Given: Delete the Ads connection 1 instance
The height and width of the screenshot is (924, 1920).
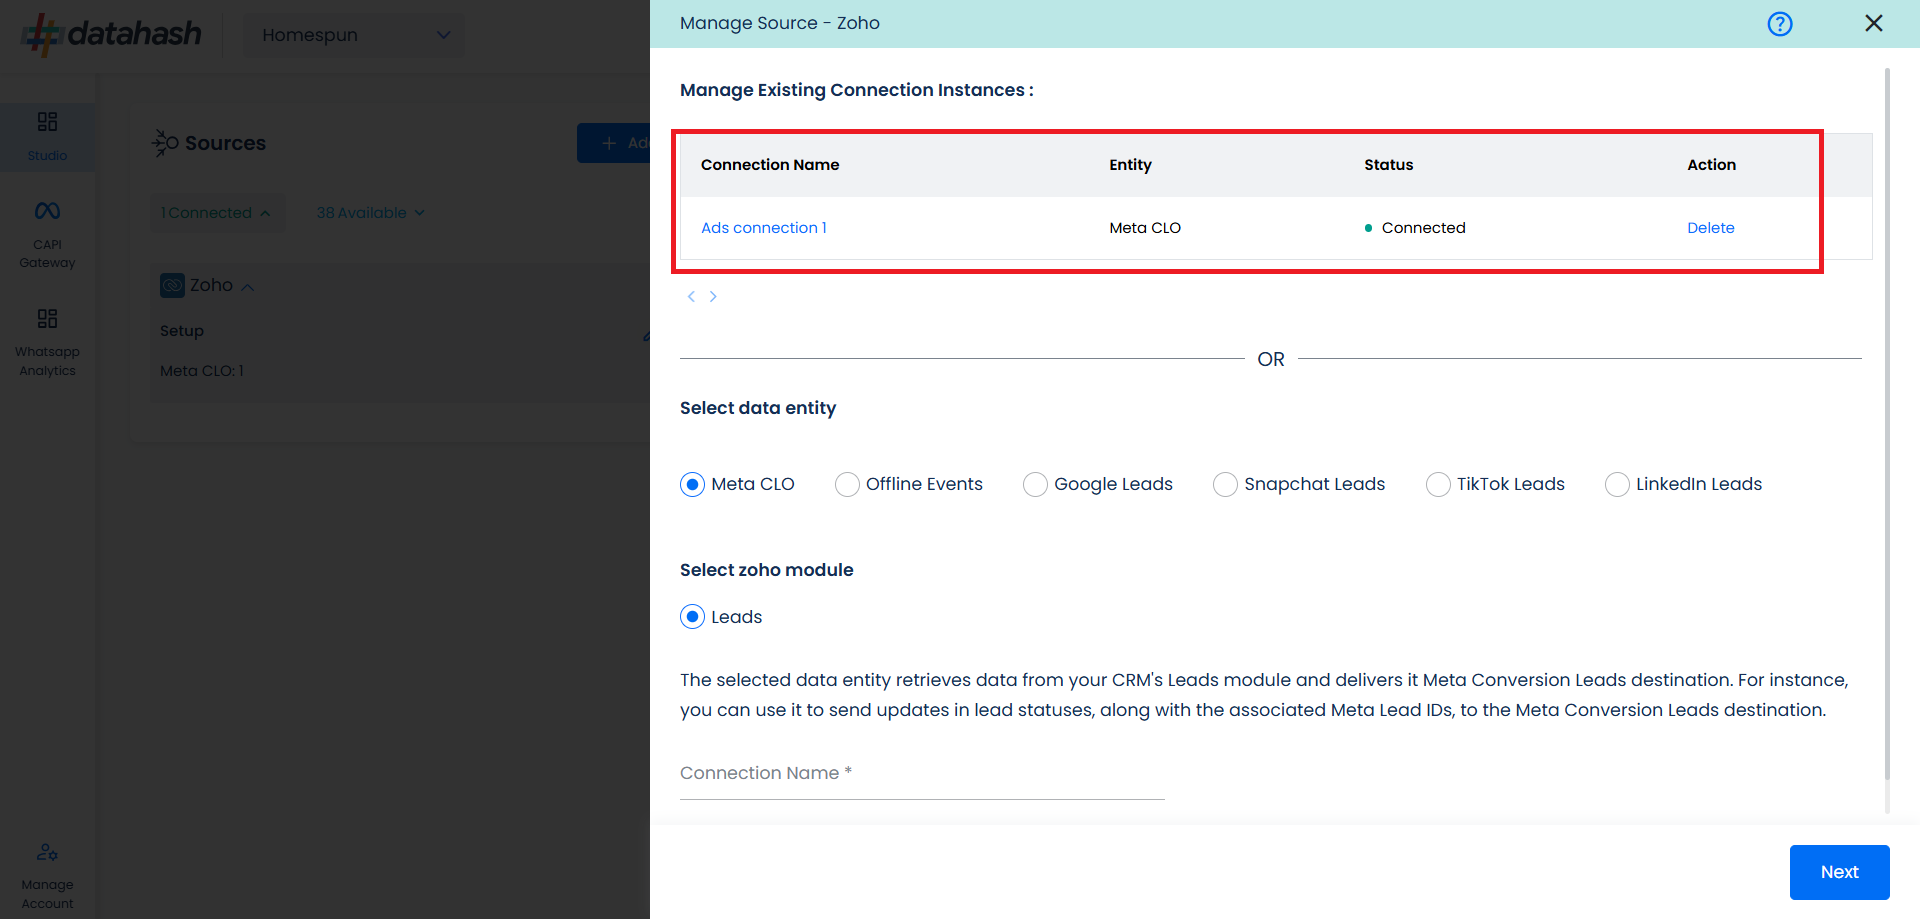Looking at the screenshot, I should click(1710, 228).
